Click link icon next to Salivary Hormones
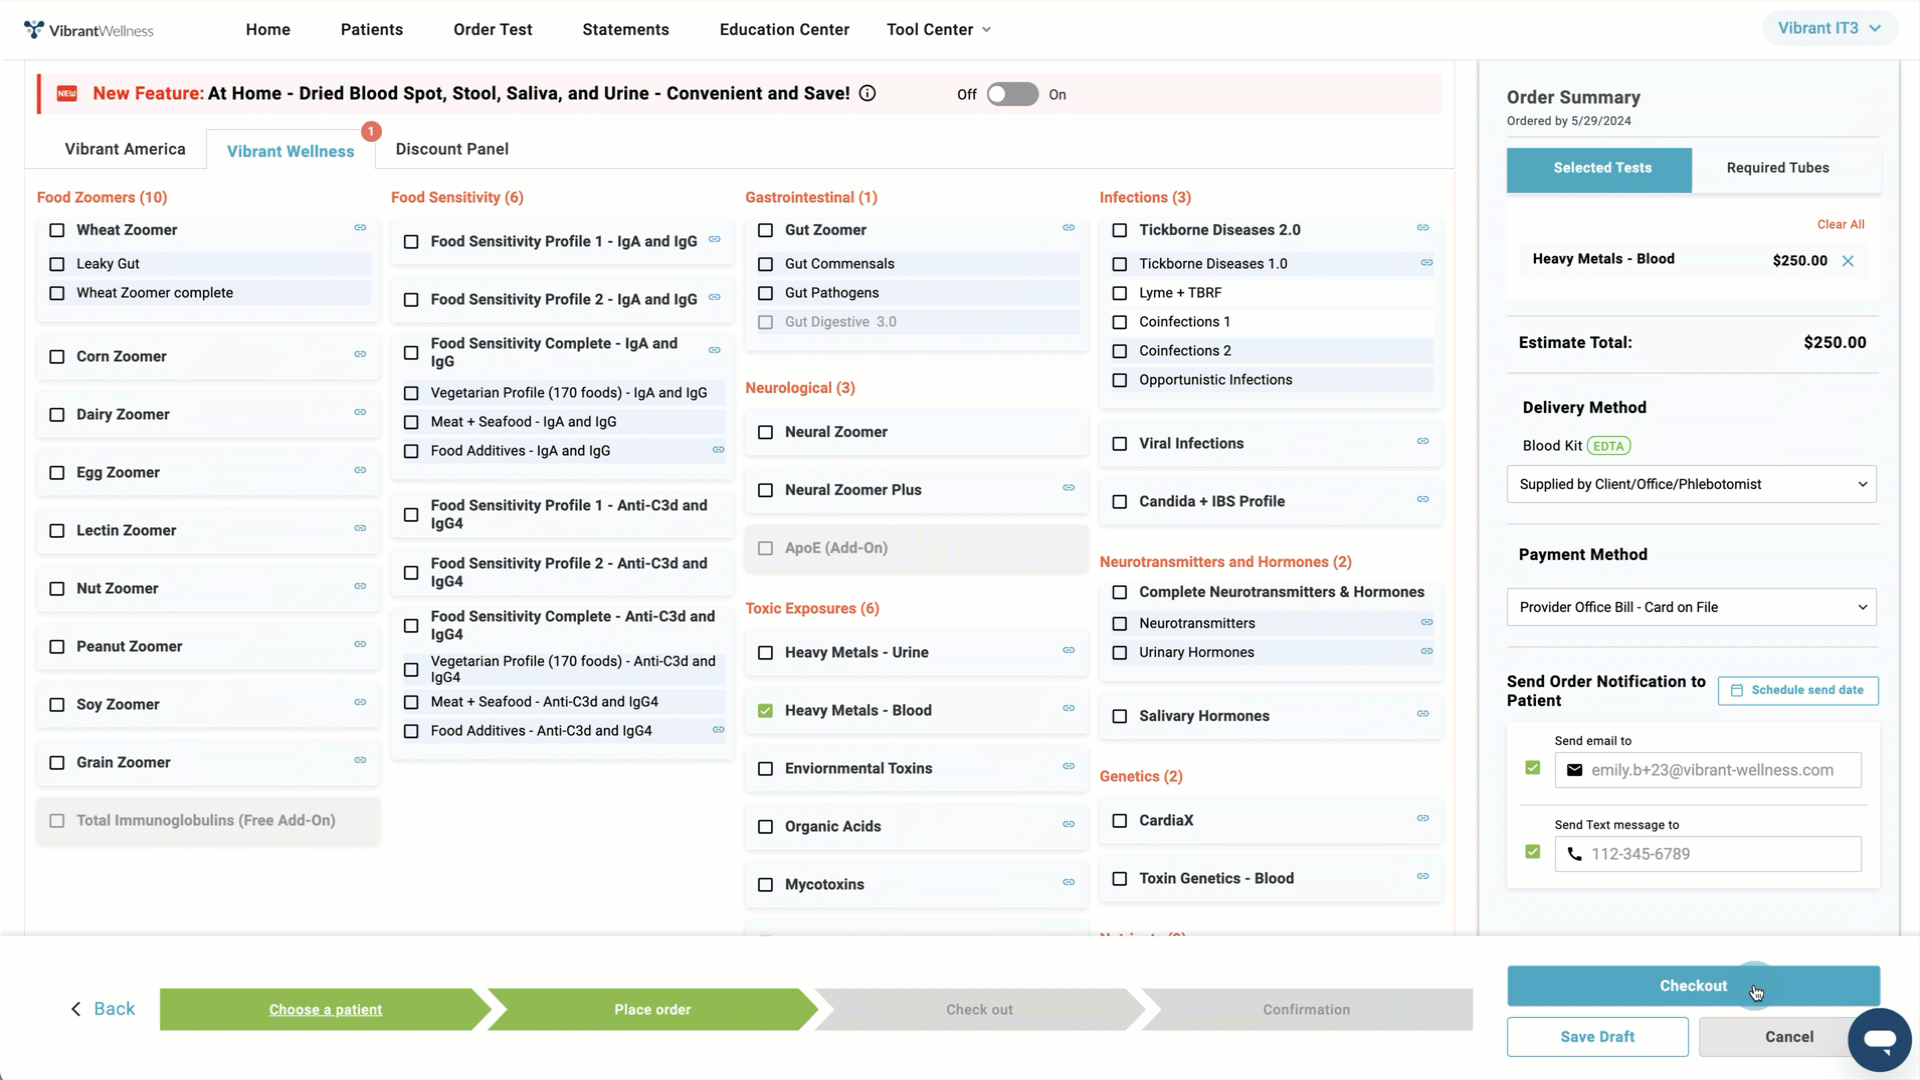This screenshot has width=1920, height=1080. click(1423, 714)
